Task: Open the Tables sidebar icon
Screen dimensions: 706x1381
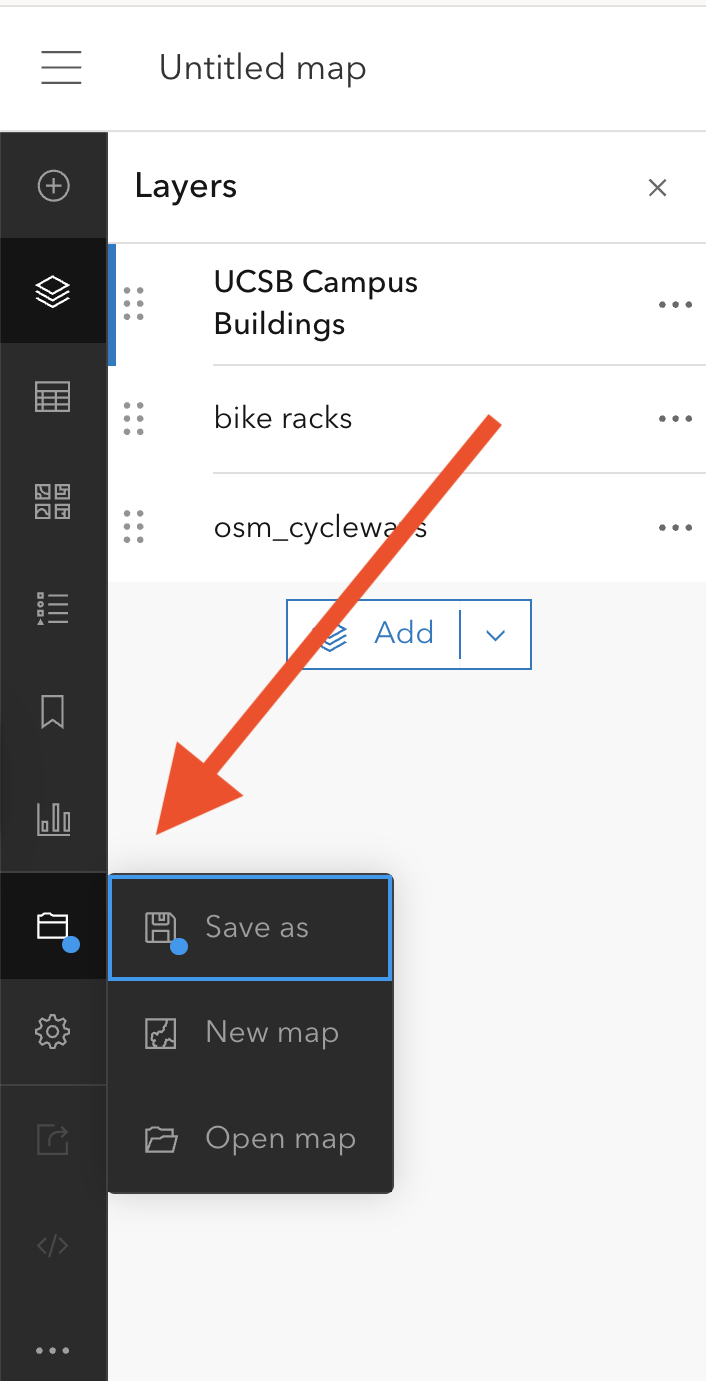Action: 53,398
